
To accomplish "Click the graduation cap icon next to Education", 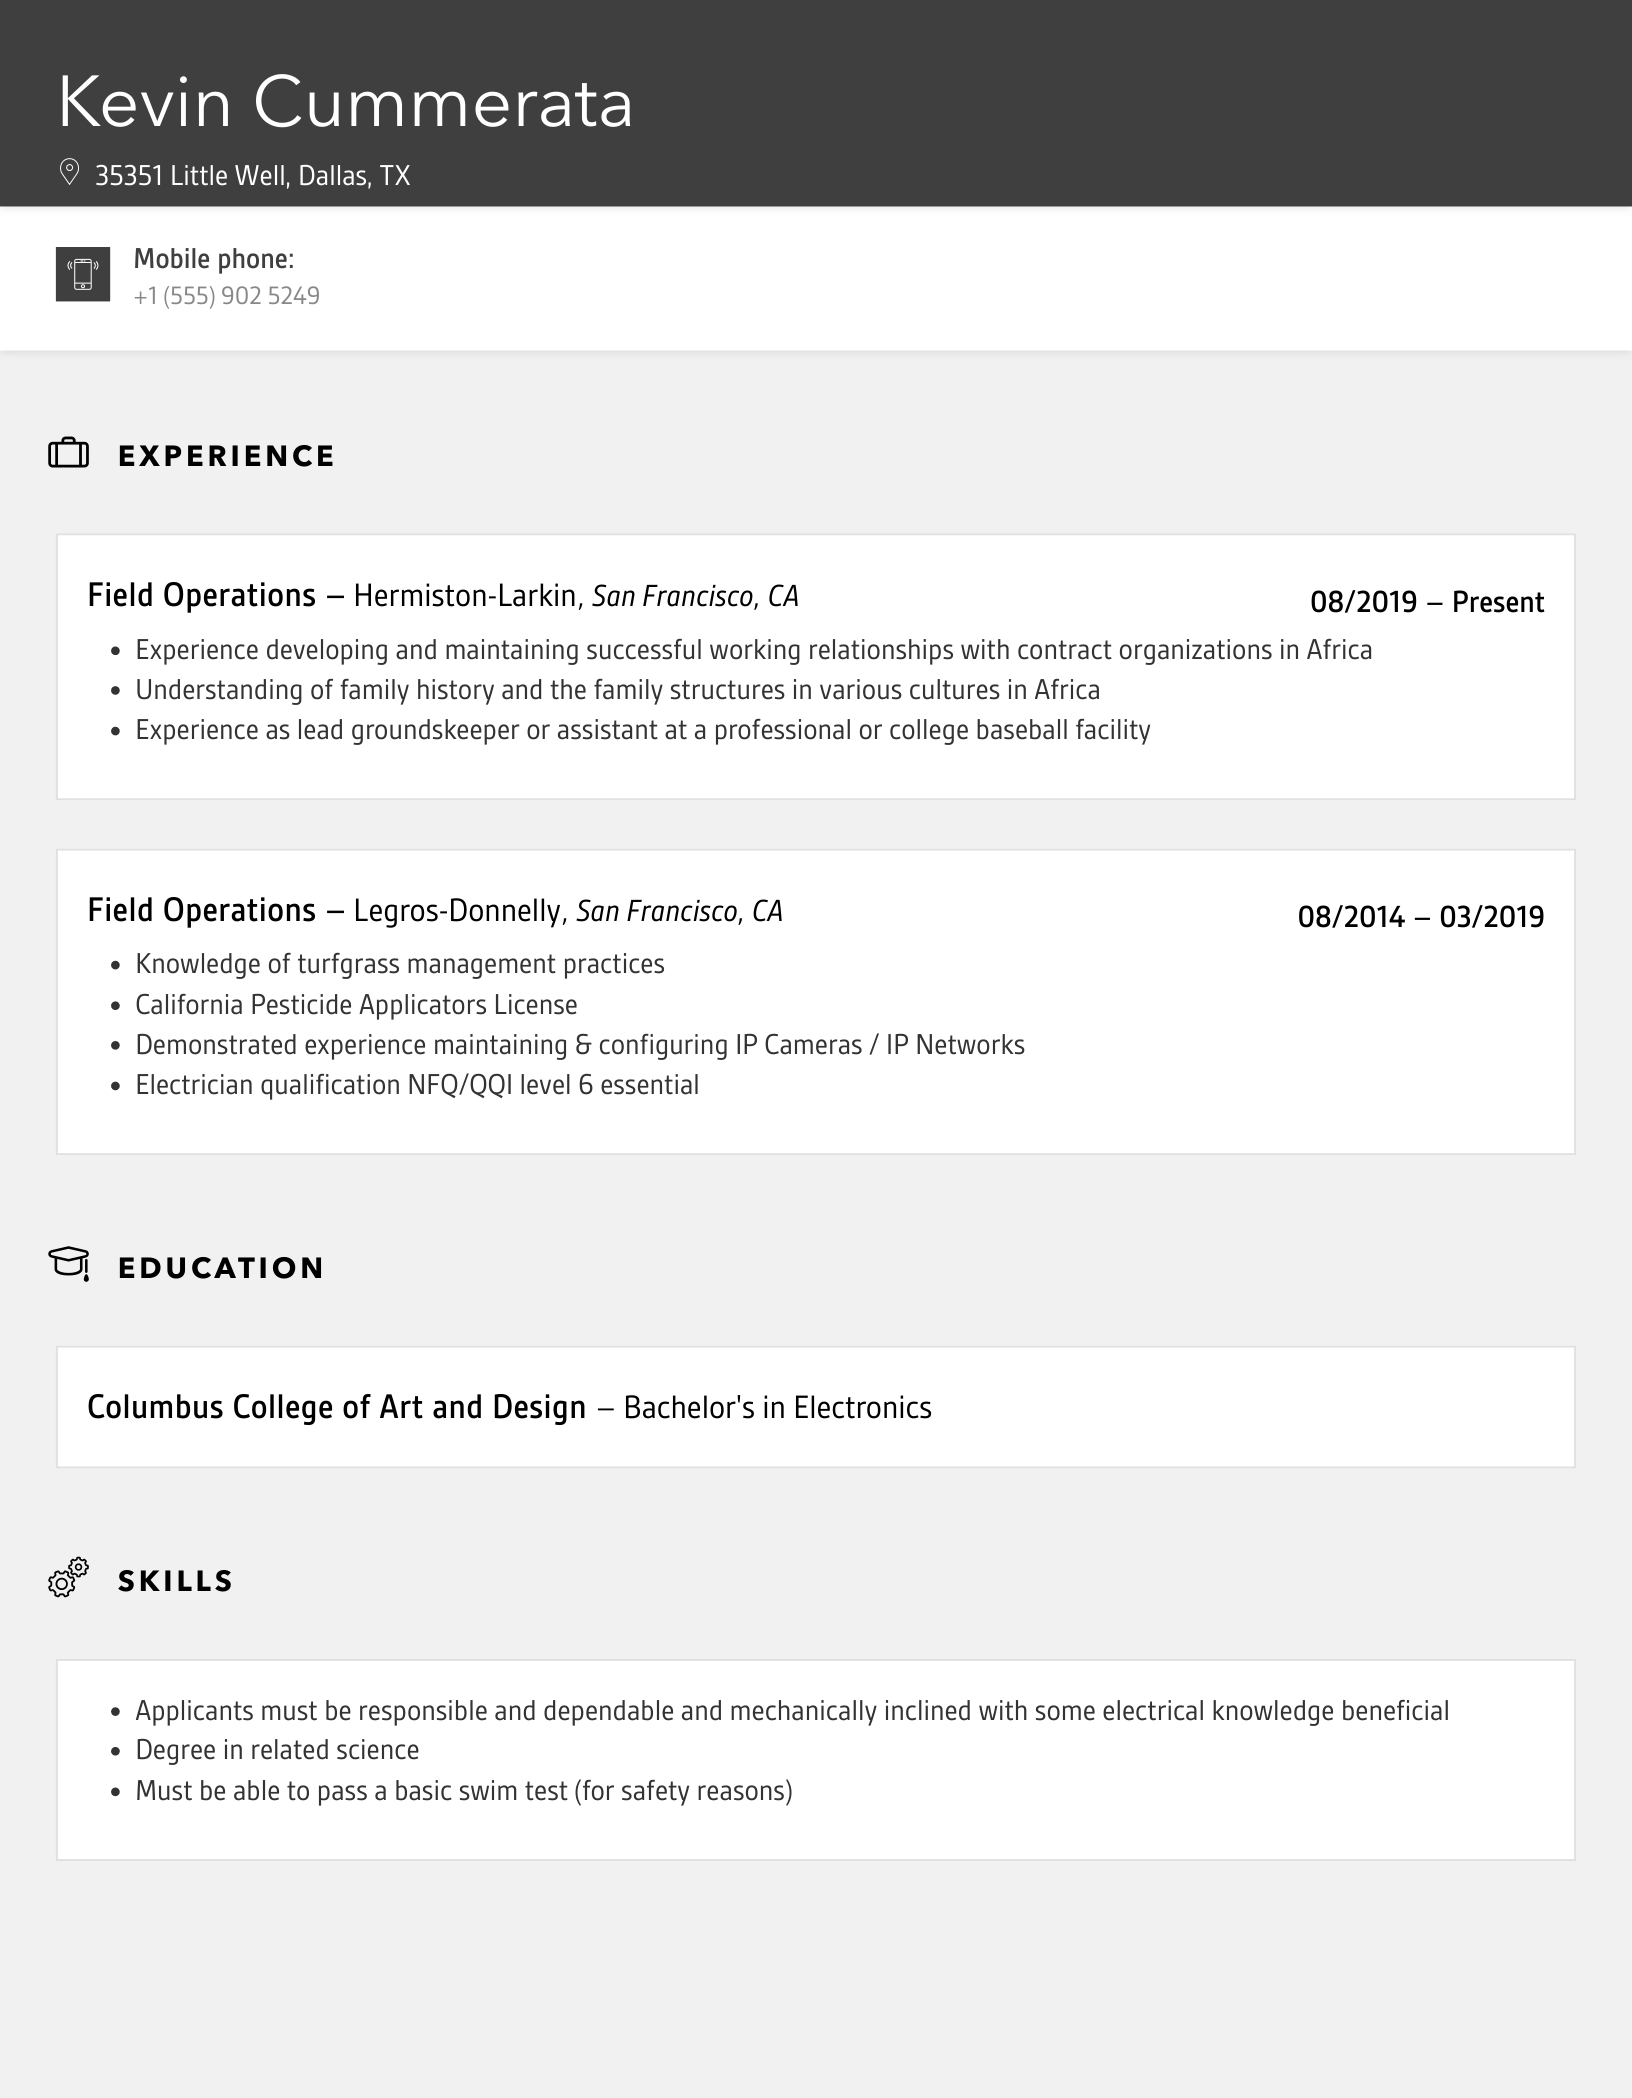I will coord(69,1264).
